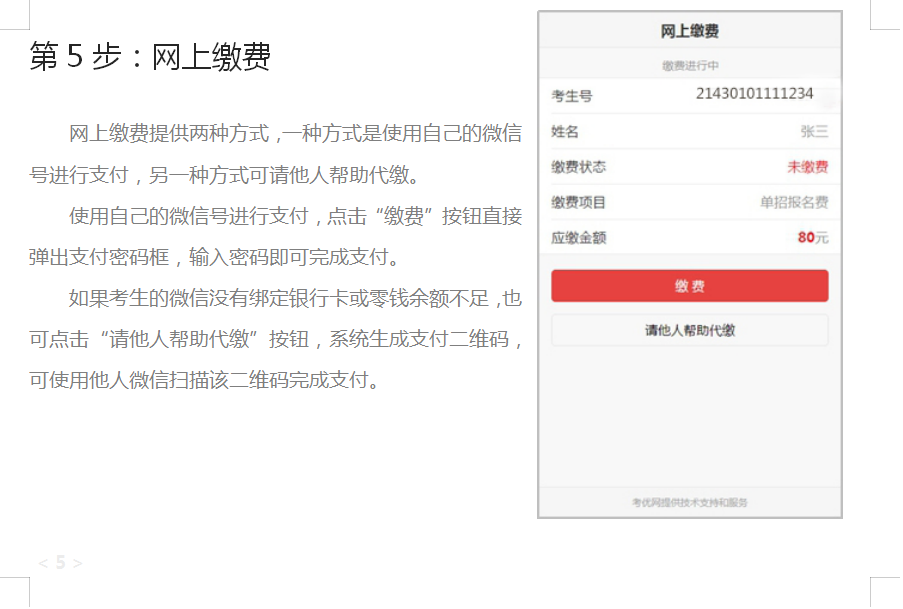Select the 单招报名费 item value
Screen dimensions: 903x609
click(x=793, y=202)
